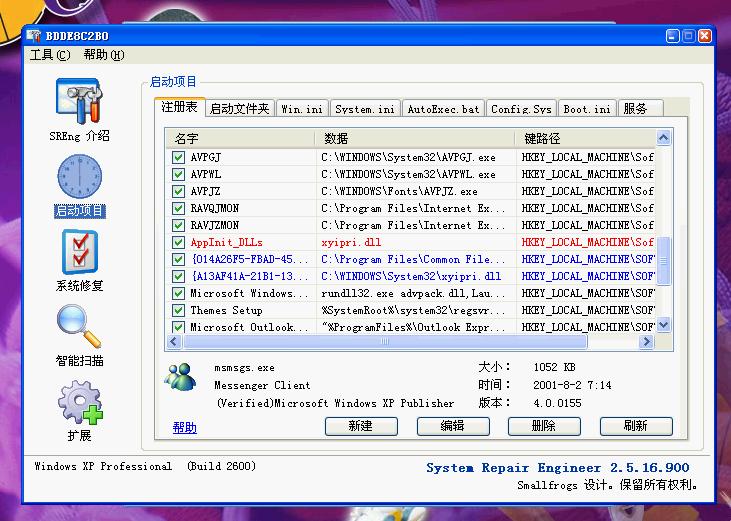Switch to the 启动文件夹 tab

click(240, 109)
